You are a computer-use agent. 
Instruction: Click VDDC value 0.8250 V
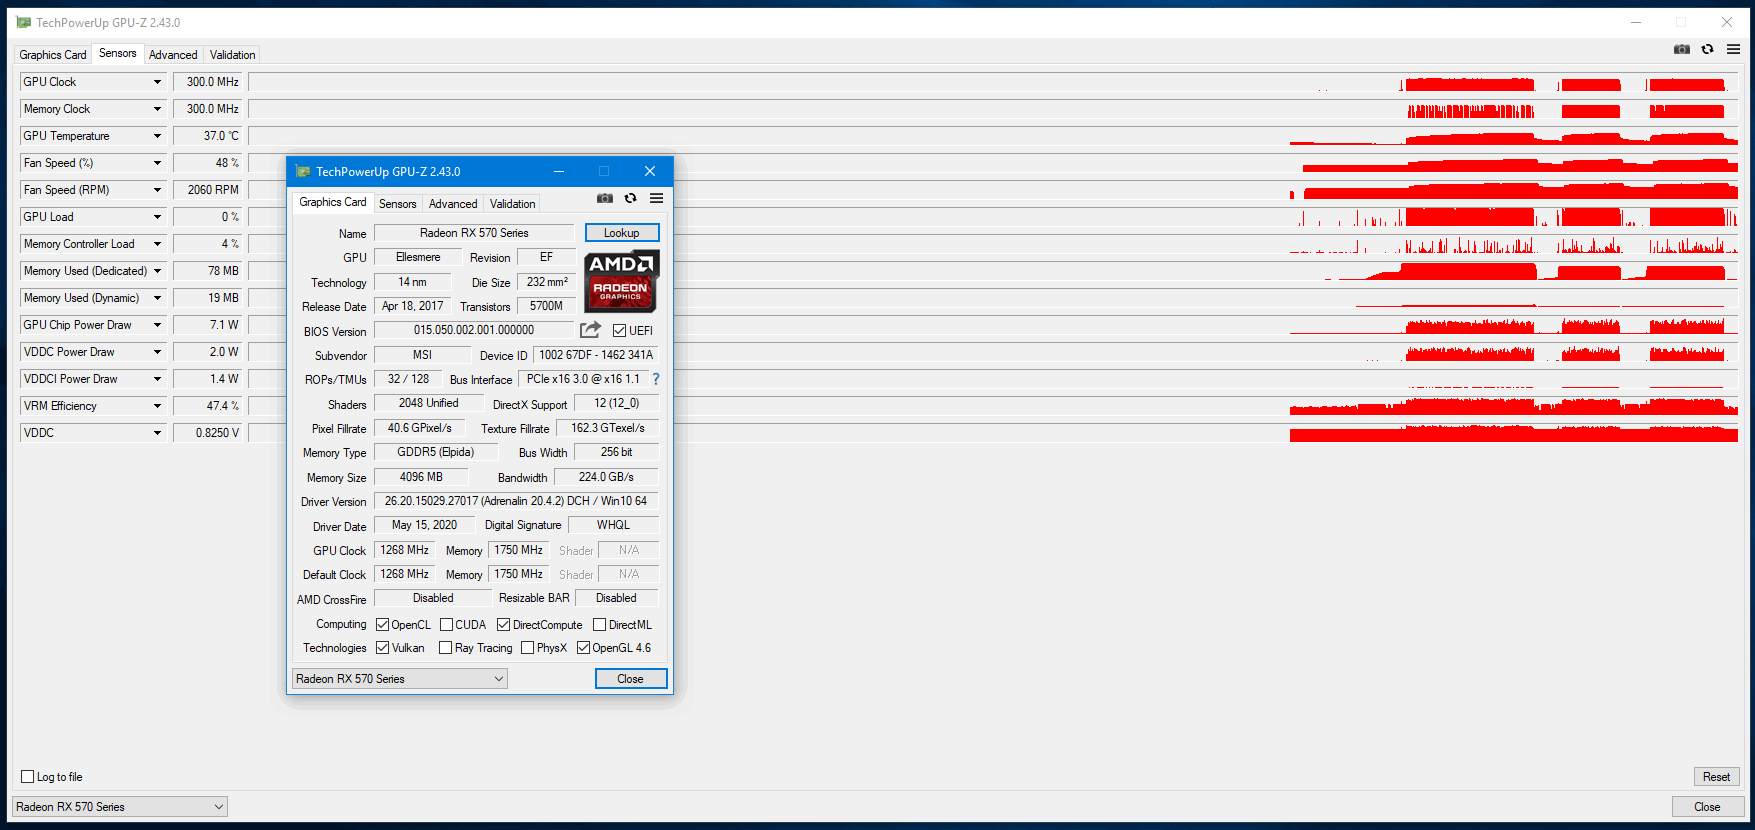click(x=208, y=433)
